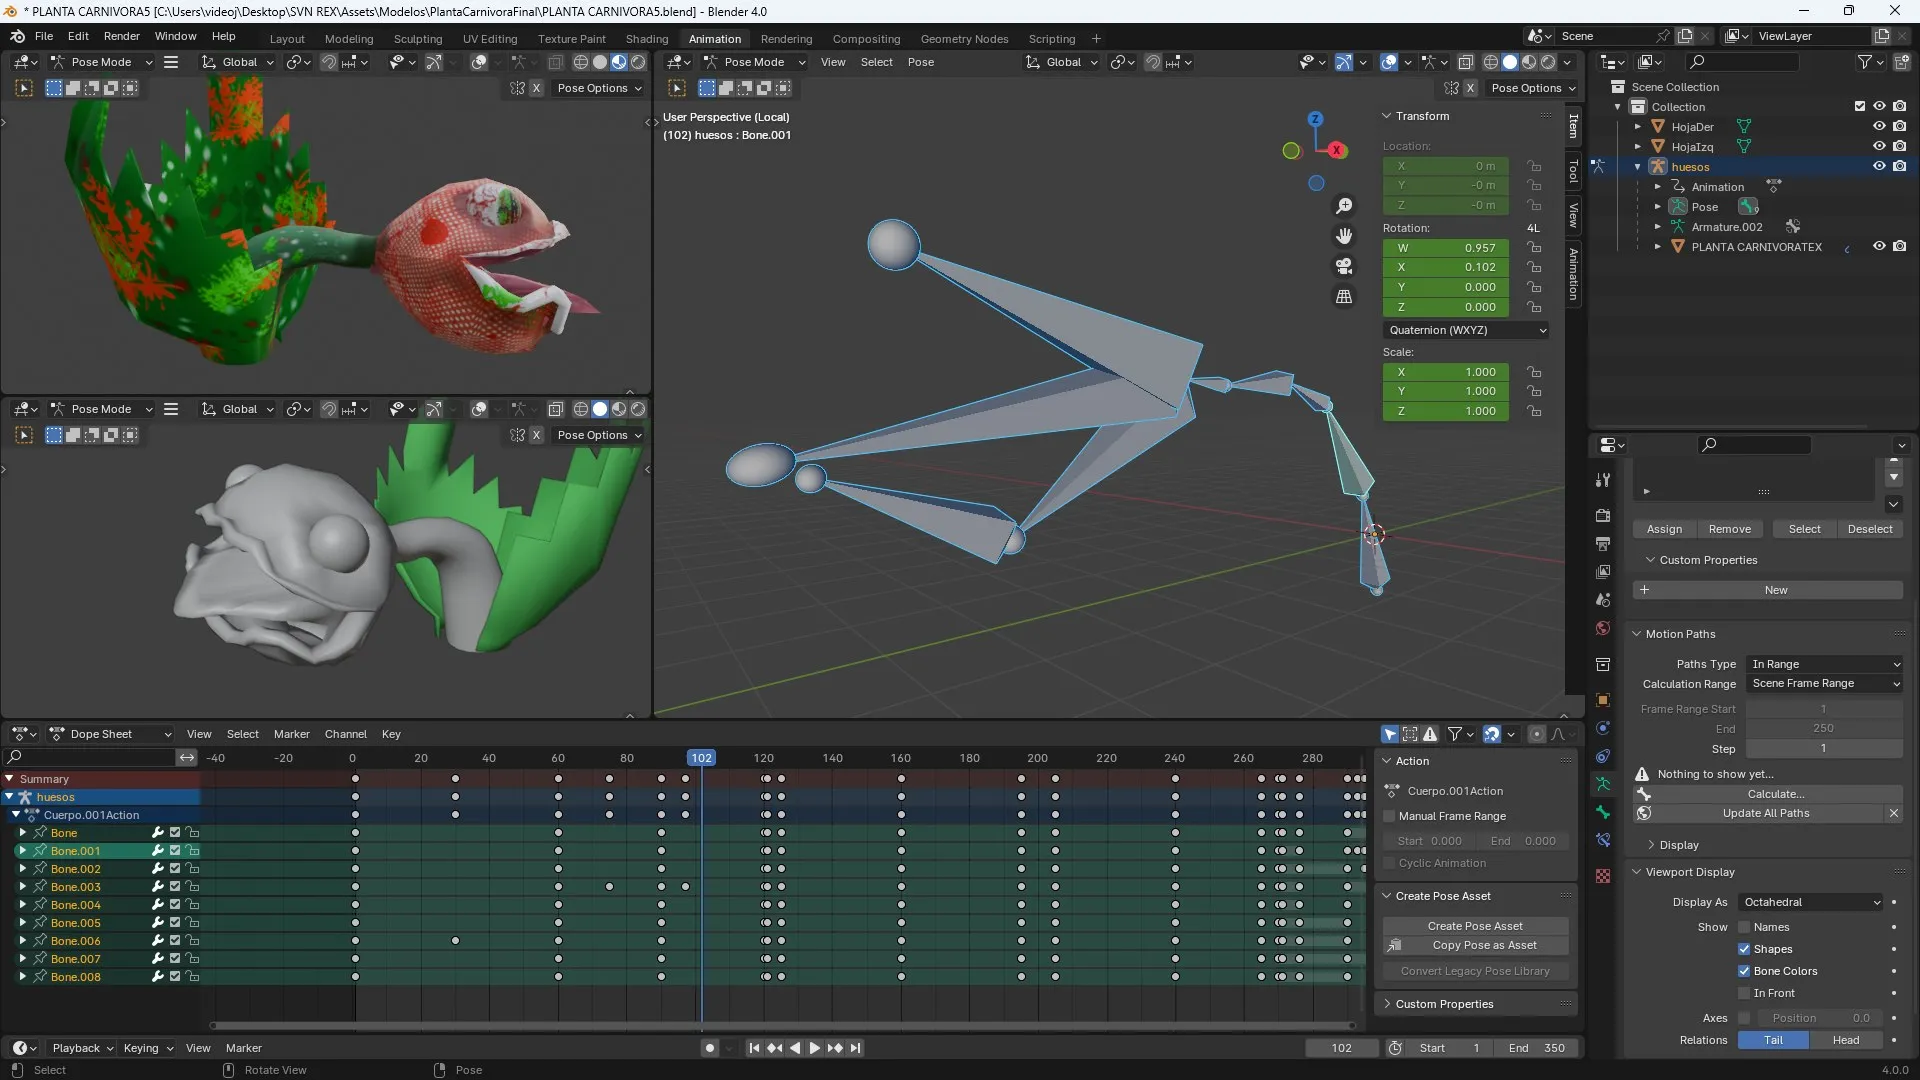Switch to the Shading workspace tab

pyautogui.click(x=647, y=39)
